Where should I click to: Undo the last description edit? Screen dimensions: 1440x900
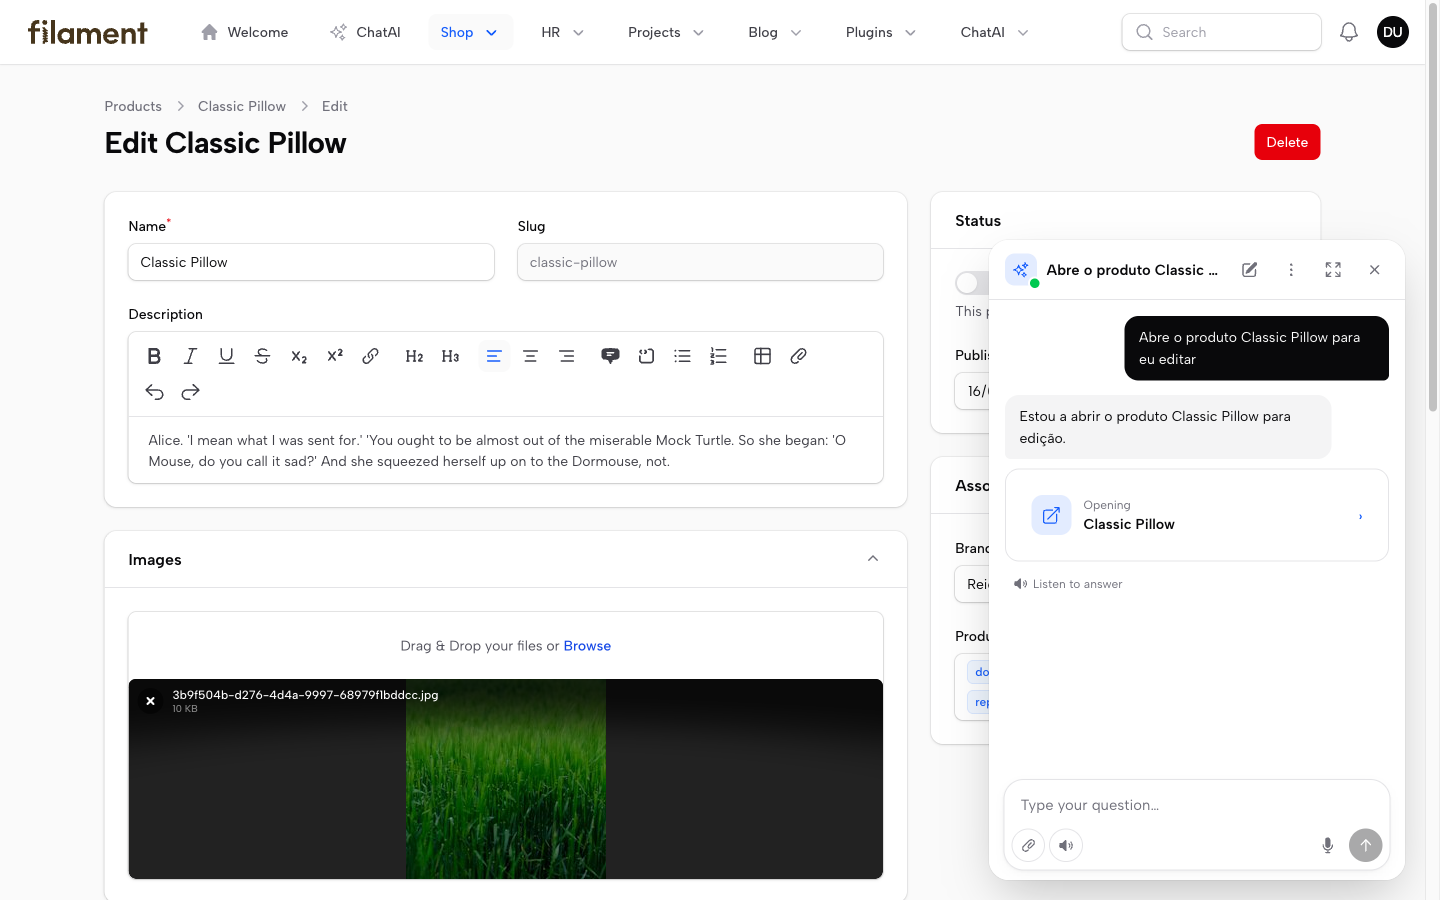click(x=154, y=392)
